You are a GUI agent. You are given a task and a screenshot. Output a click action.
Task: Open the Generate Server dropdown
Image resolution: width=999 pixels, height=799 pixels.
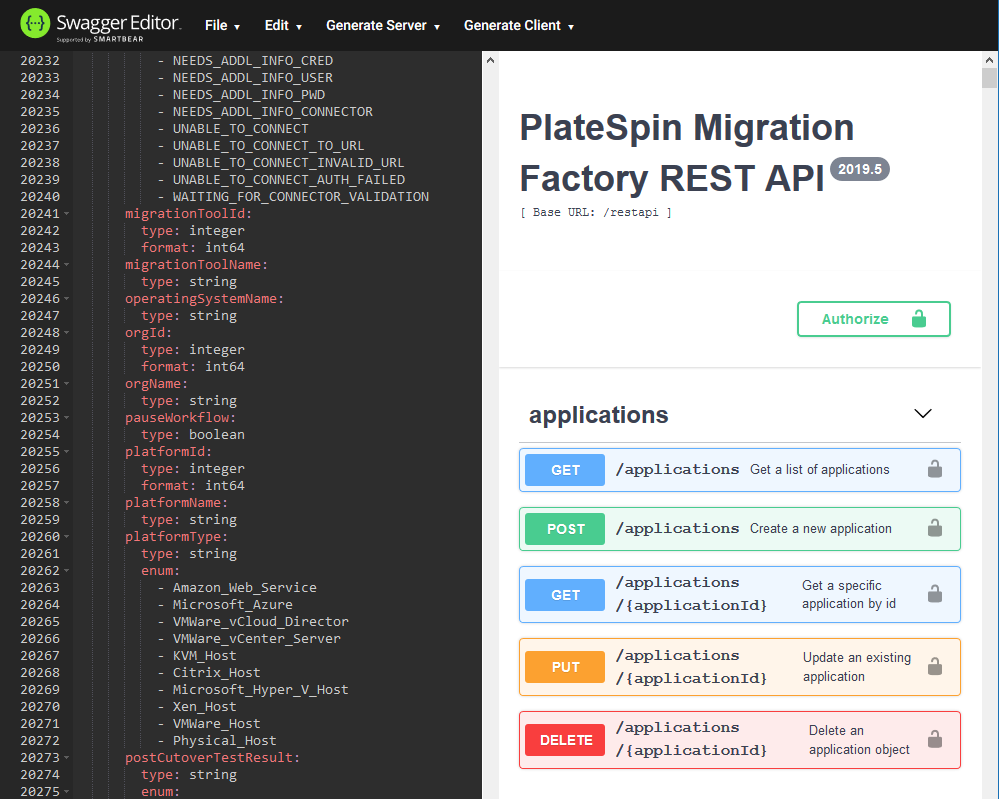click(x=383, y=26)
